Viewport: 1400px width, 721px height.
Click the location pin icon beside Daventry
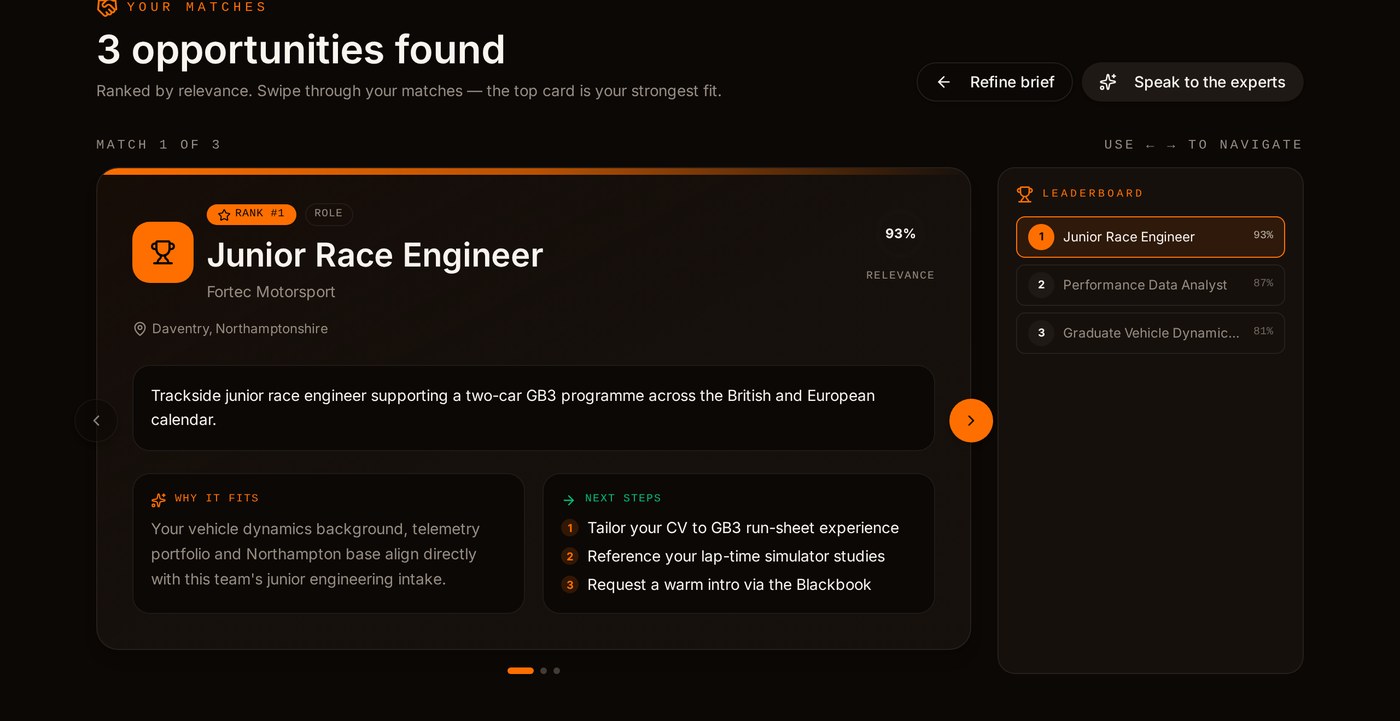140,329
